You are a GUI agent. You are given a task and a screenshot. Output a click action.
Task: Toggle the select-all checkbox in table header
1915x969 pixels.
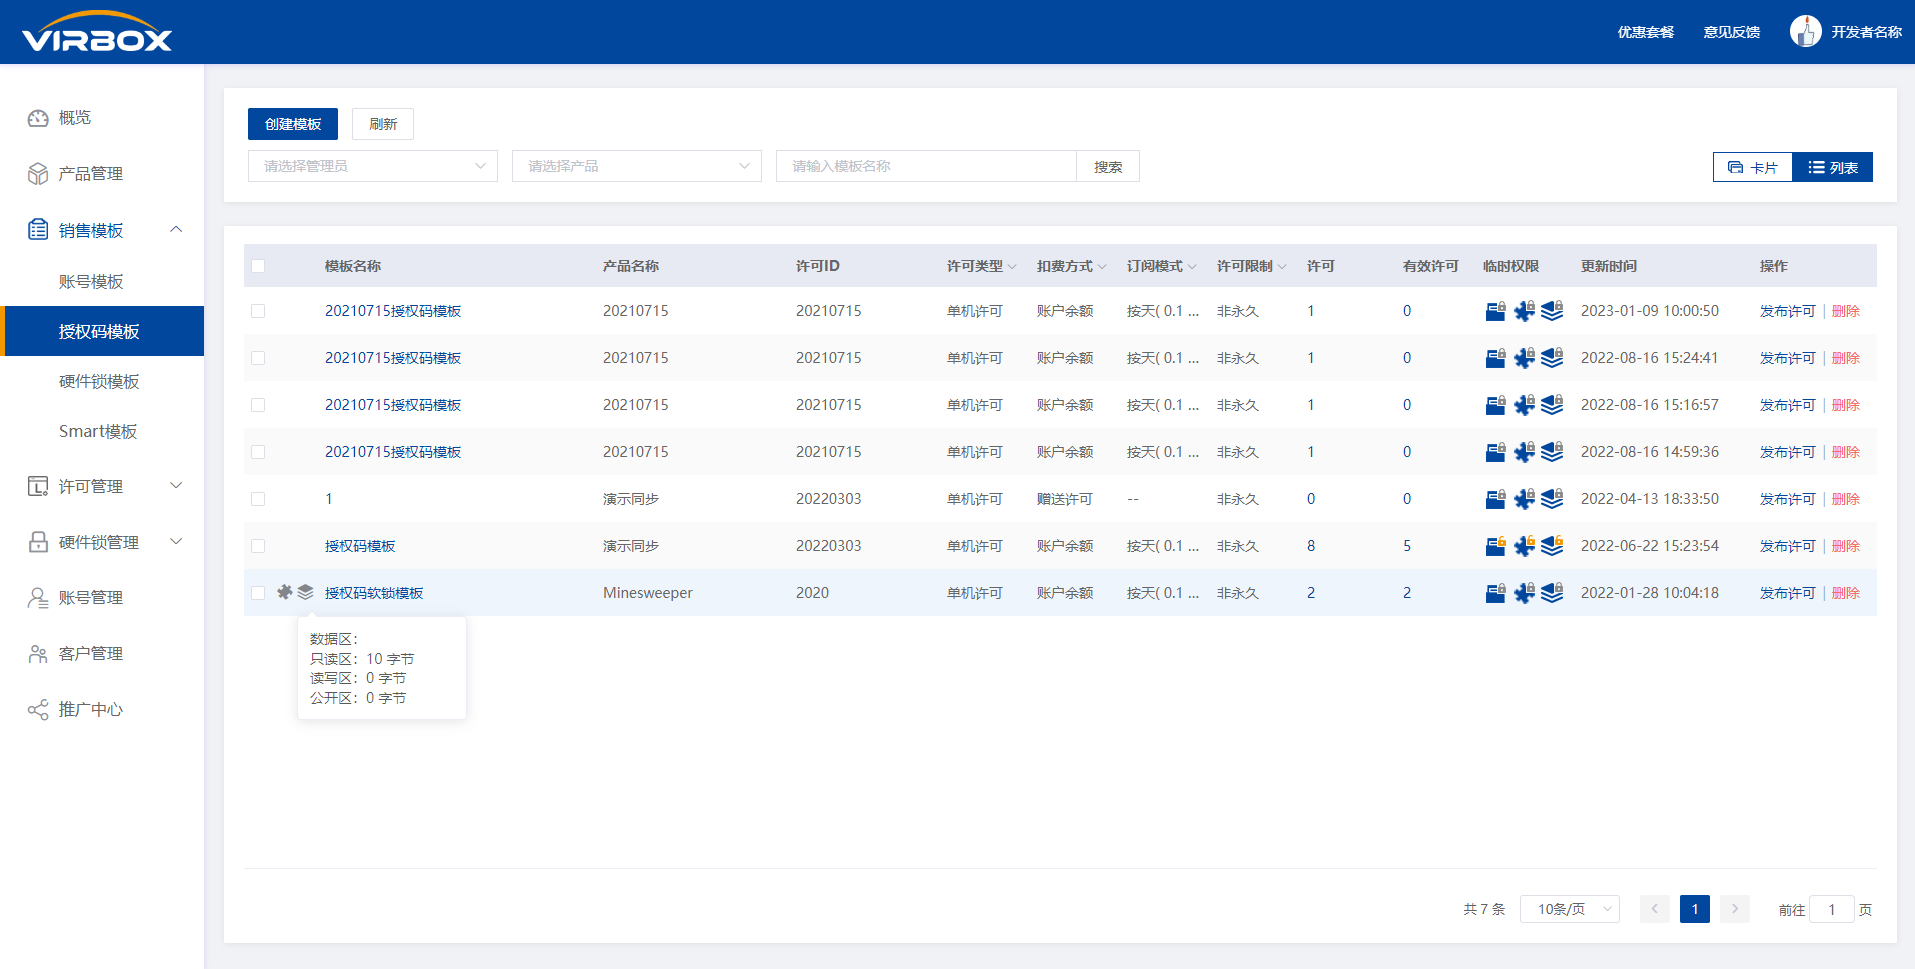pyautogui.click(x=258, y=266)
